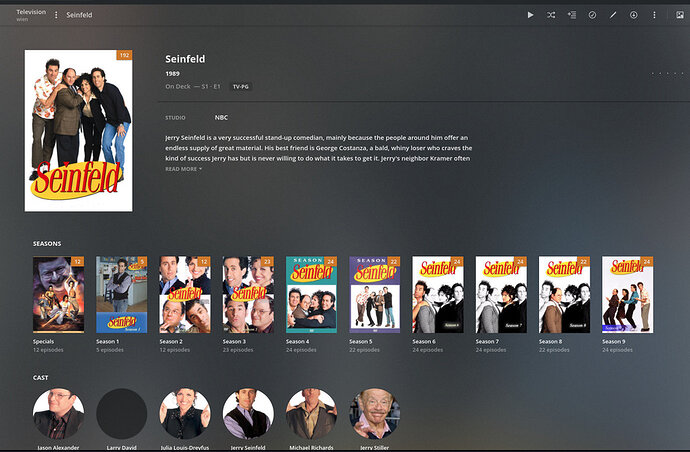The height and width of the screenshot is (452, 690).
Task: Open the NBC studio link
Action: [221, 118]
